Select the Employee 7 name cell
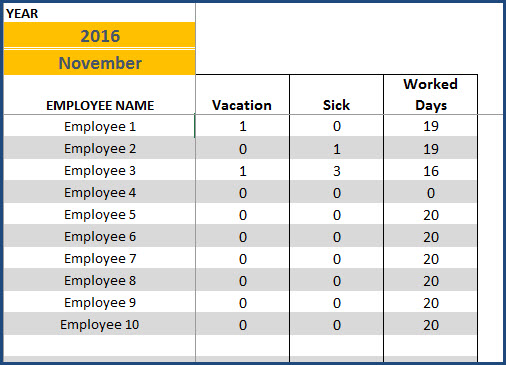Screen dimensions: 506x365 point(100,258)
